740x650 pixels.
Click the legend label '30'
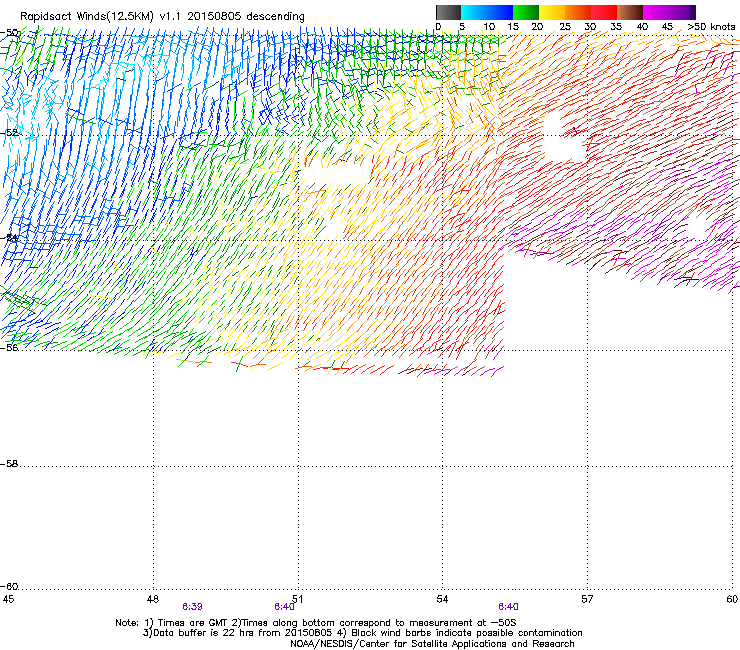coord(590,27)
